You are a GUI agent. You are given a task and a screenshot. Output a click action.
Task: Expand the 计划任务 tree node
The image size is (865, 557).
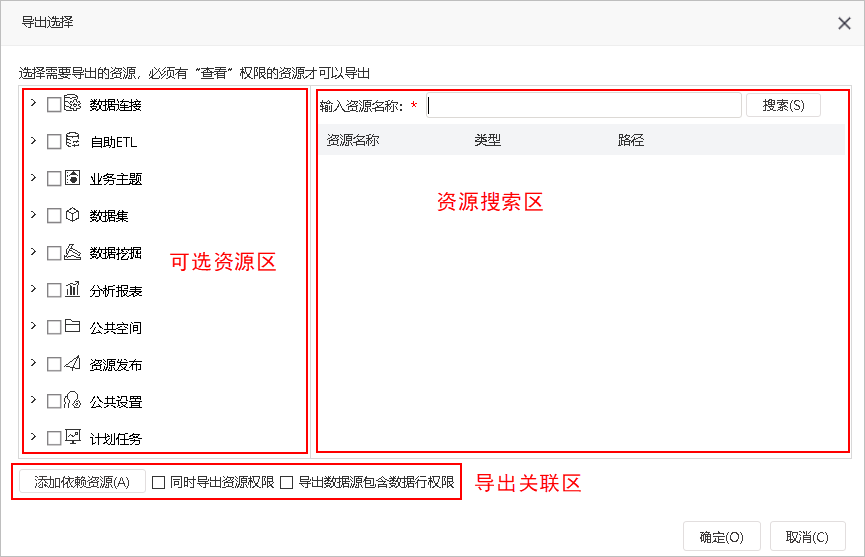(x=34, y=436)
